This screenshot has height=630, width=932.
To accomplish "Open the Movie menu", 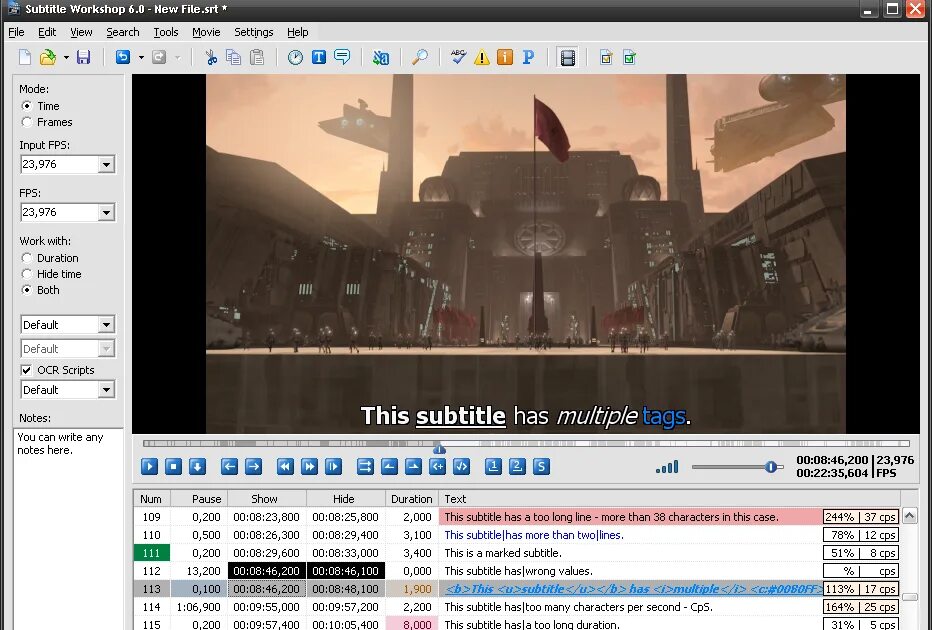I will [206, 32].
